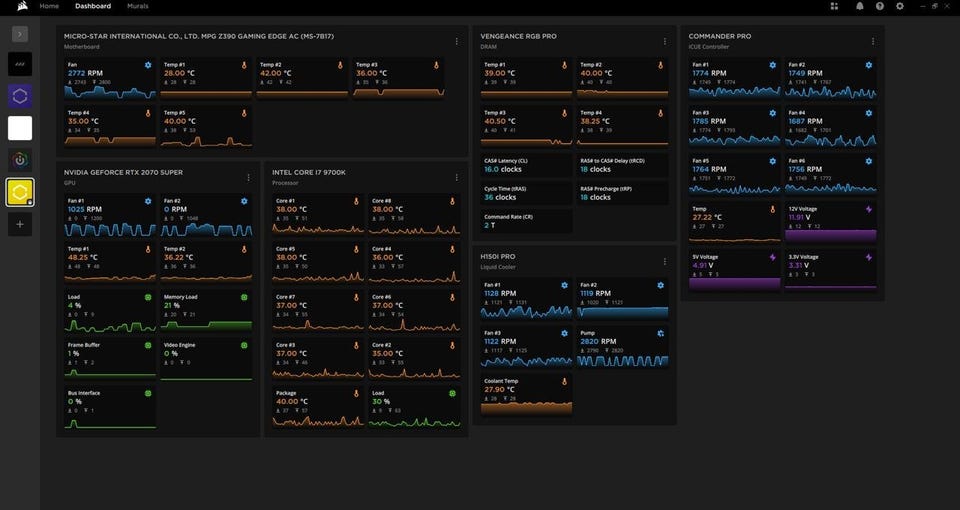960x510 pixels.
Task: Open iCUE settings gear icon
Action: [900, 6]
